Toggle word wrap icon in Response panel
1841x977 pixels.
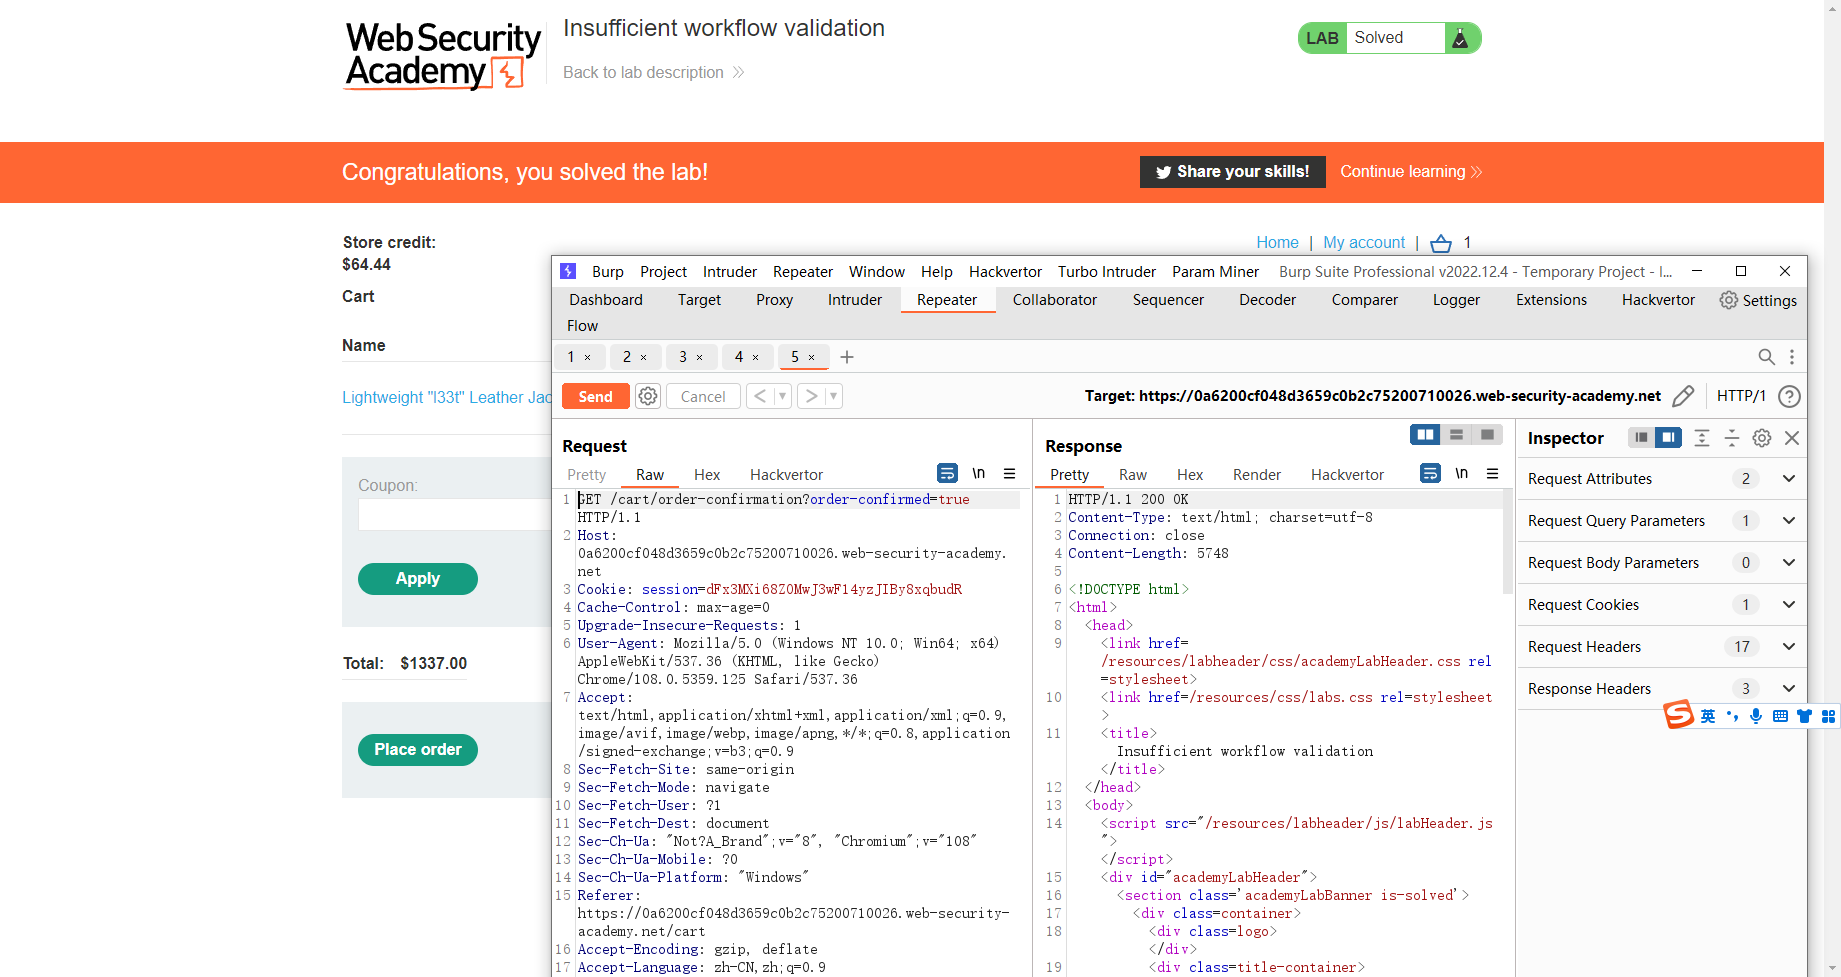point(1430,473)
